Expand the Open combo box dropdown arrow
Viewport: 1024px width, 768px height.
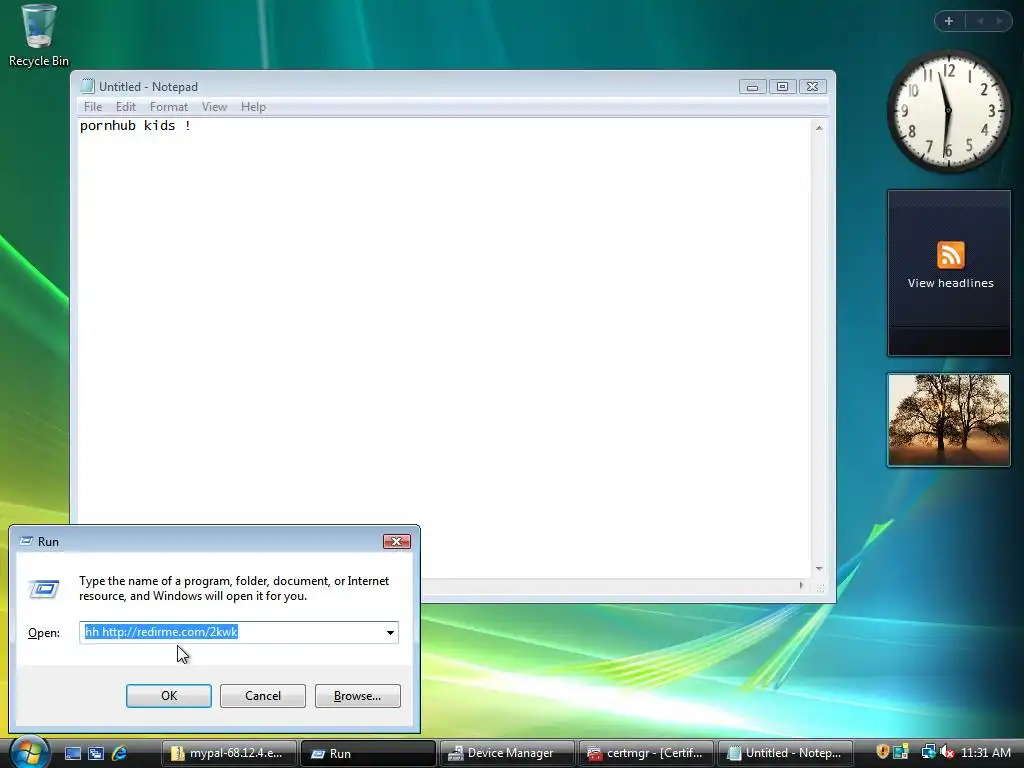click(x=390, y=632)
